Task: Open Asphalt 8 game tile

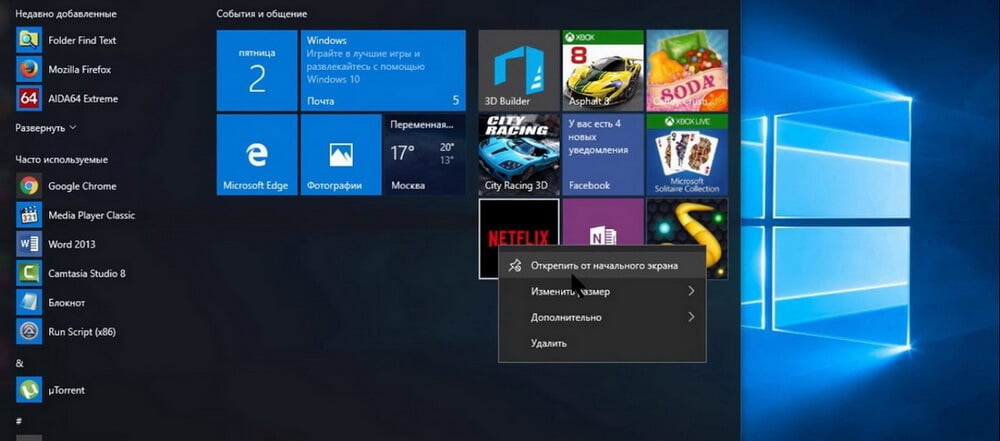Action: click(603, 70)
